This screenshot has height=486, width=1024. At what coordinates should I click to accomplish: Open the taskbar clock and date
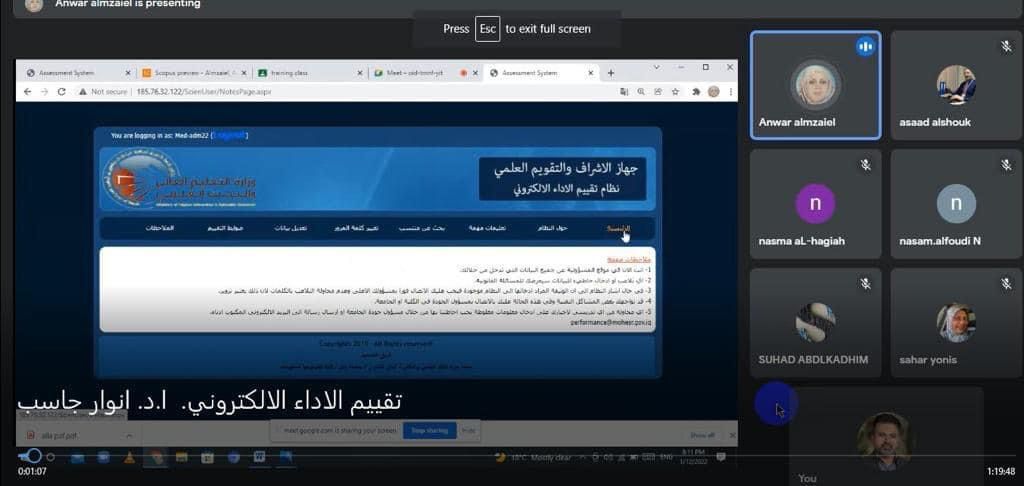pos(694,457)
